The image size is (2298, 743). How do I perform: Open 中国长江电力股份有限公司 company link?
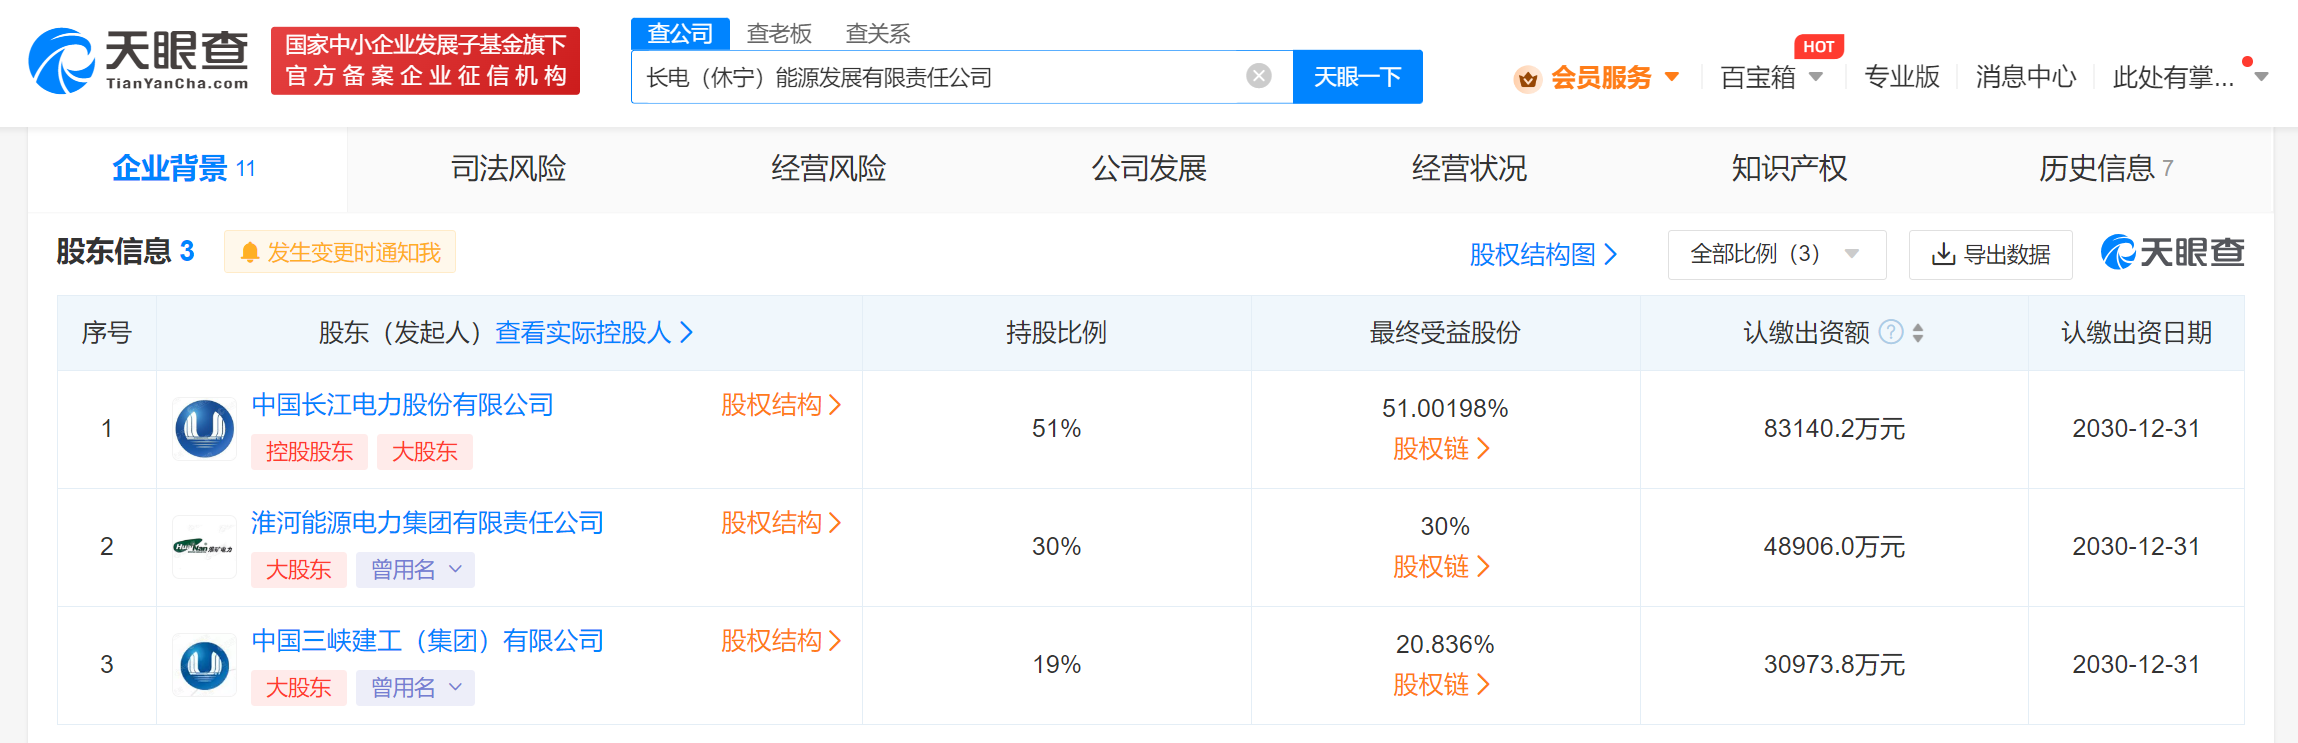click(x=402, y=405)
